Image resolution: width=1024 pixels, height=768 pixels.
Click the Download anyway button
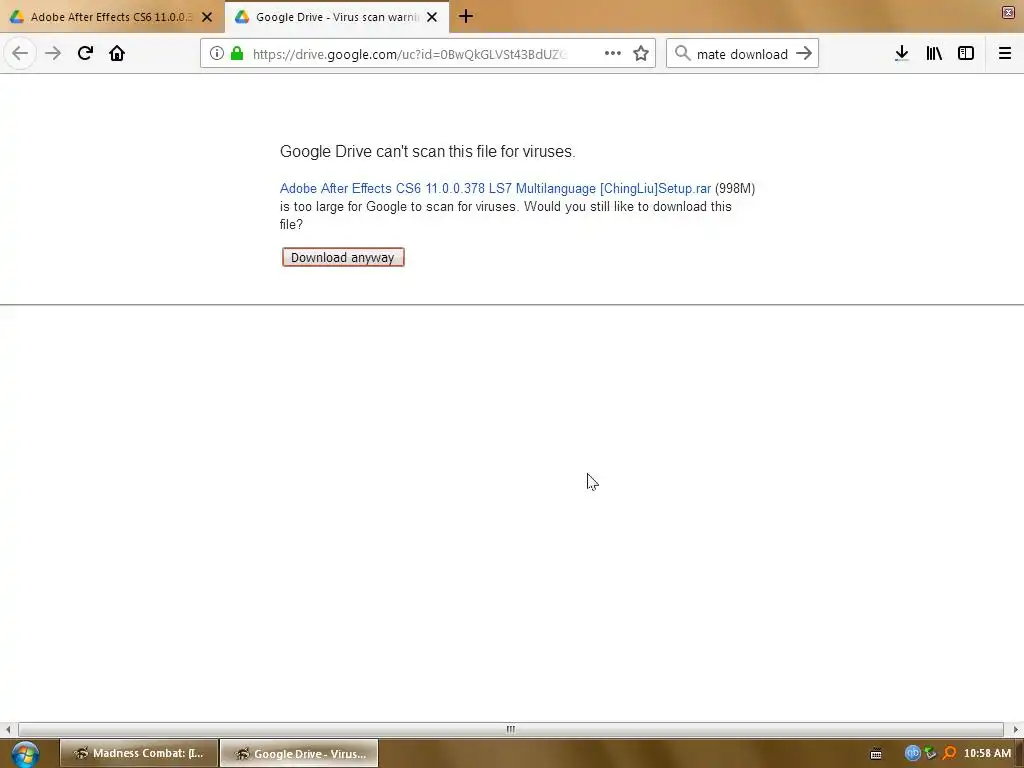(x=343, y=257)
